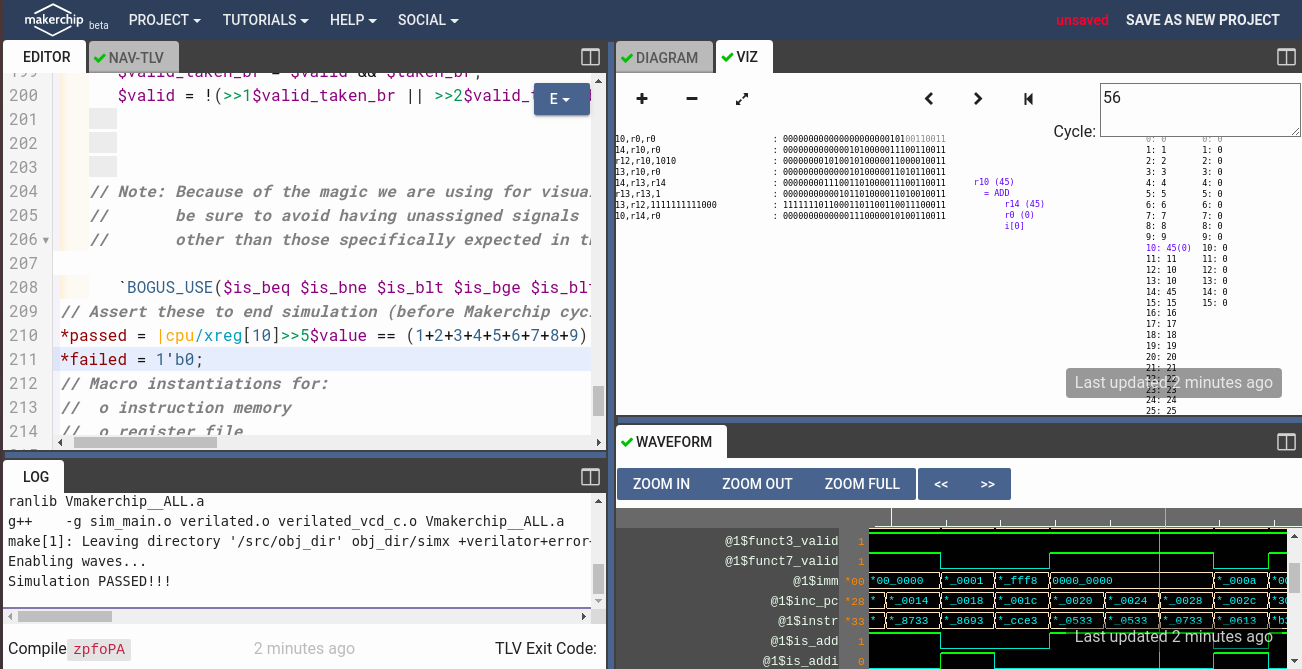The height and width of the screenshot is (669, 1302).
Task: Click the r10 (45) label in VIZ
Action: click(x=994, y=182)
